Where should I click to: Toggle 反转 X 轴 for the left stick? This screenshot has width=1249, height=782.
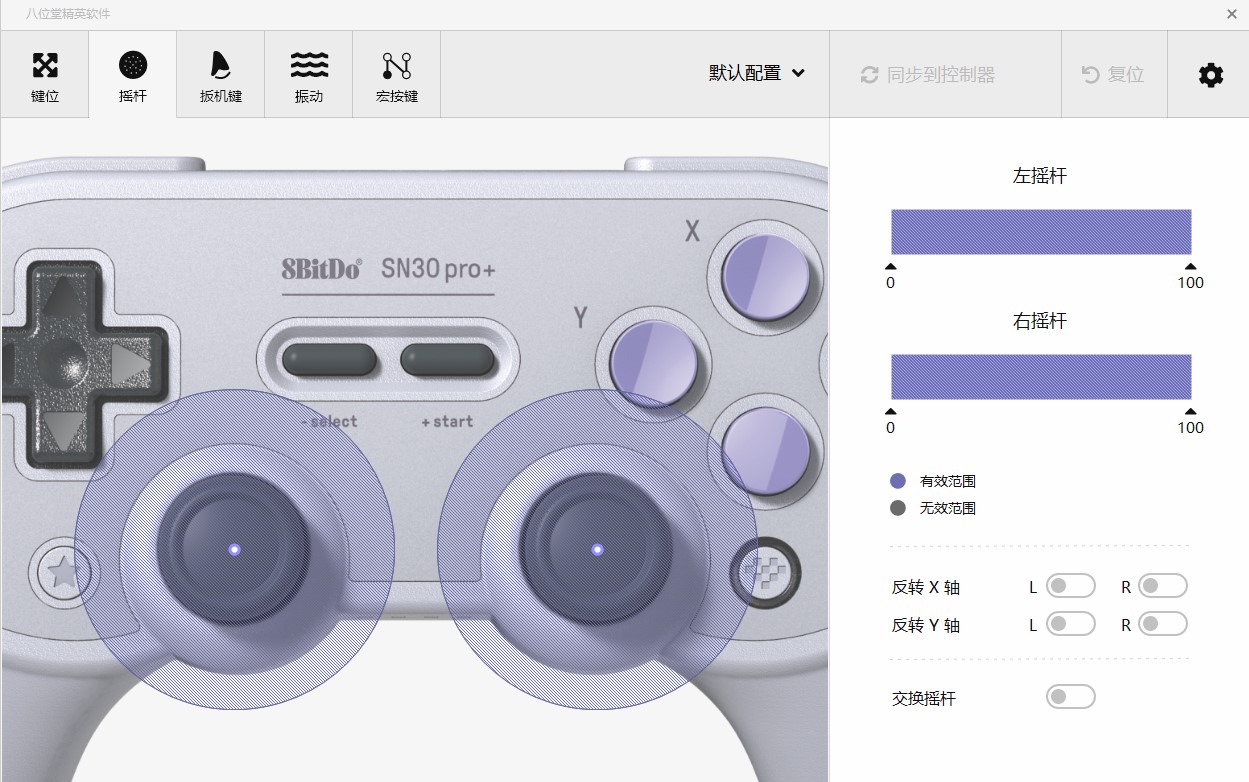tap(1070, 587)
